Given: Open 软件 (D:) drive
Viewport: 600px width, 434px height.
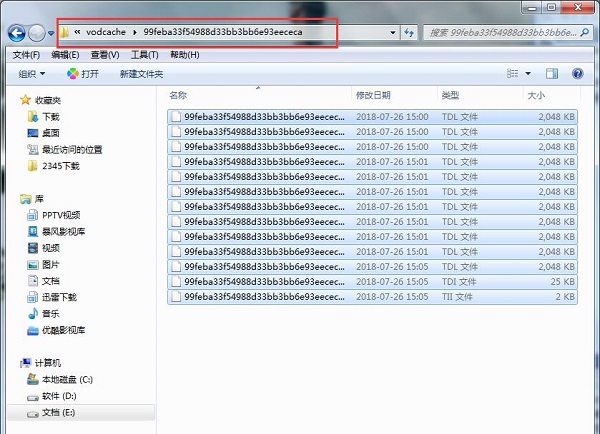Looking at the screenshot, I should 59,396.
